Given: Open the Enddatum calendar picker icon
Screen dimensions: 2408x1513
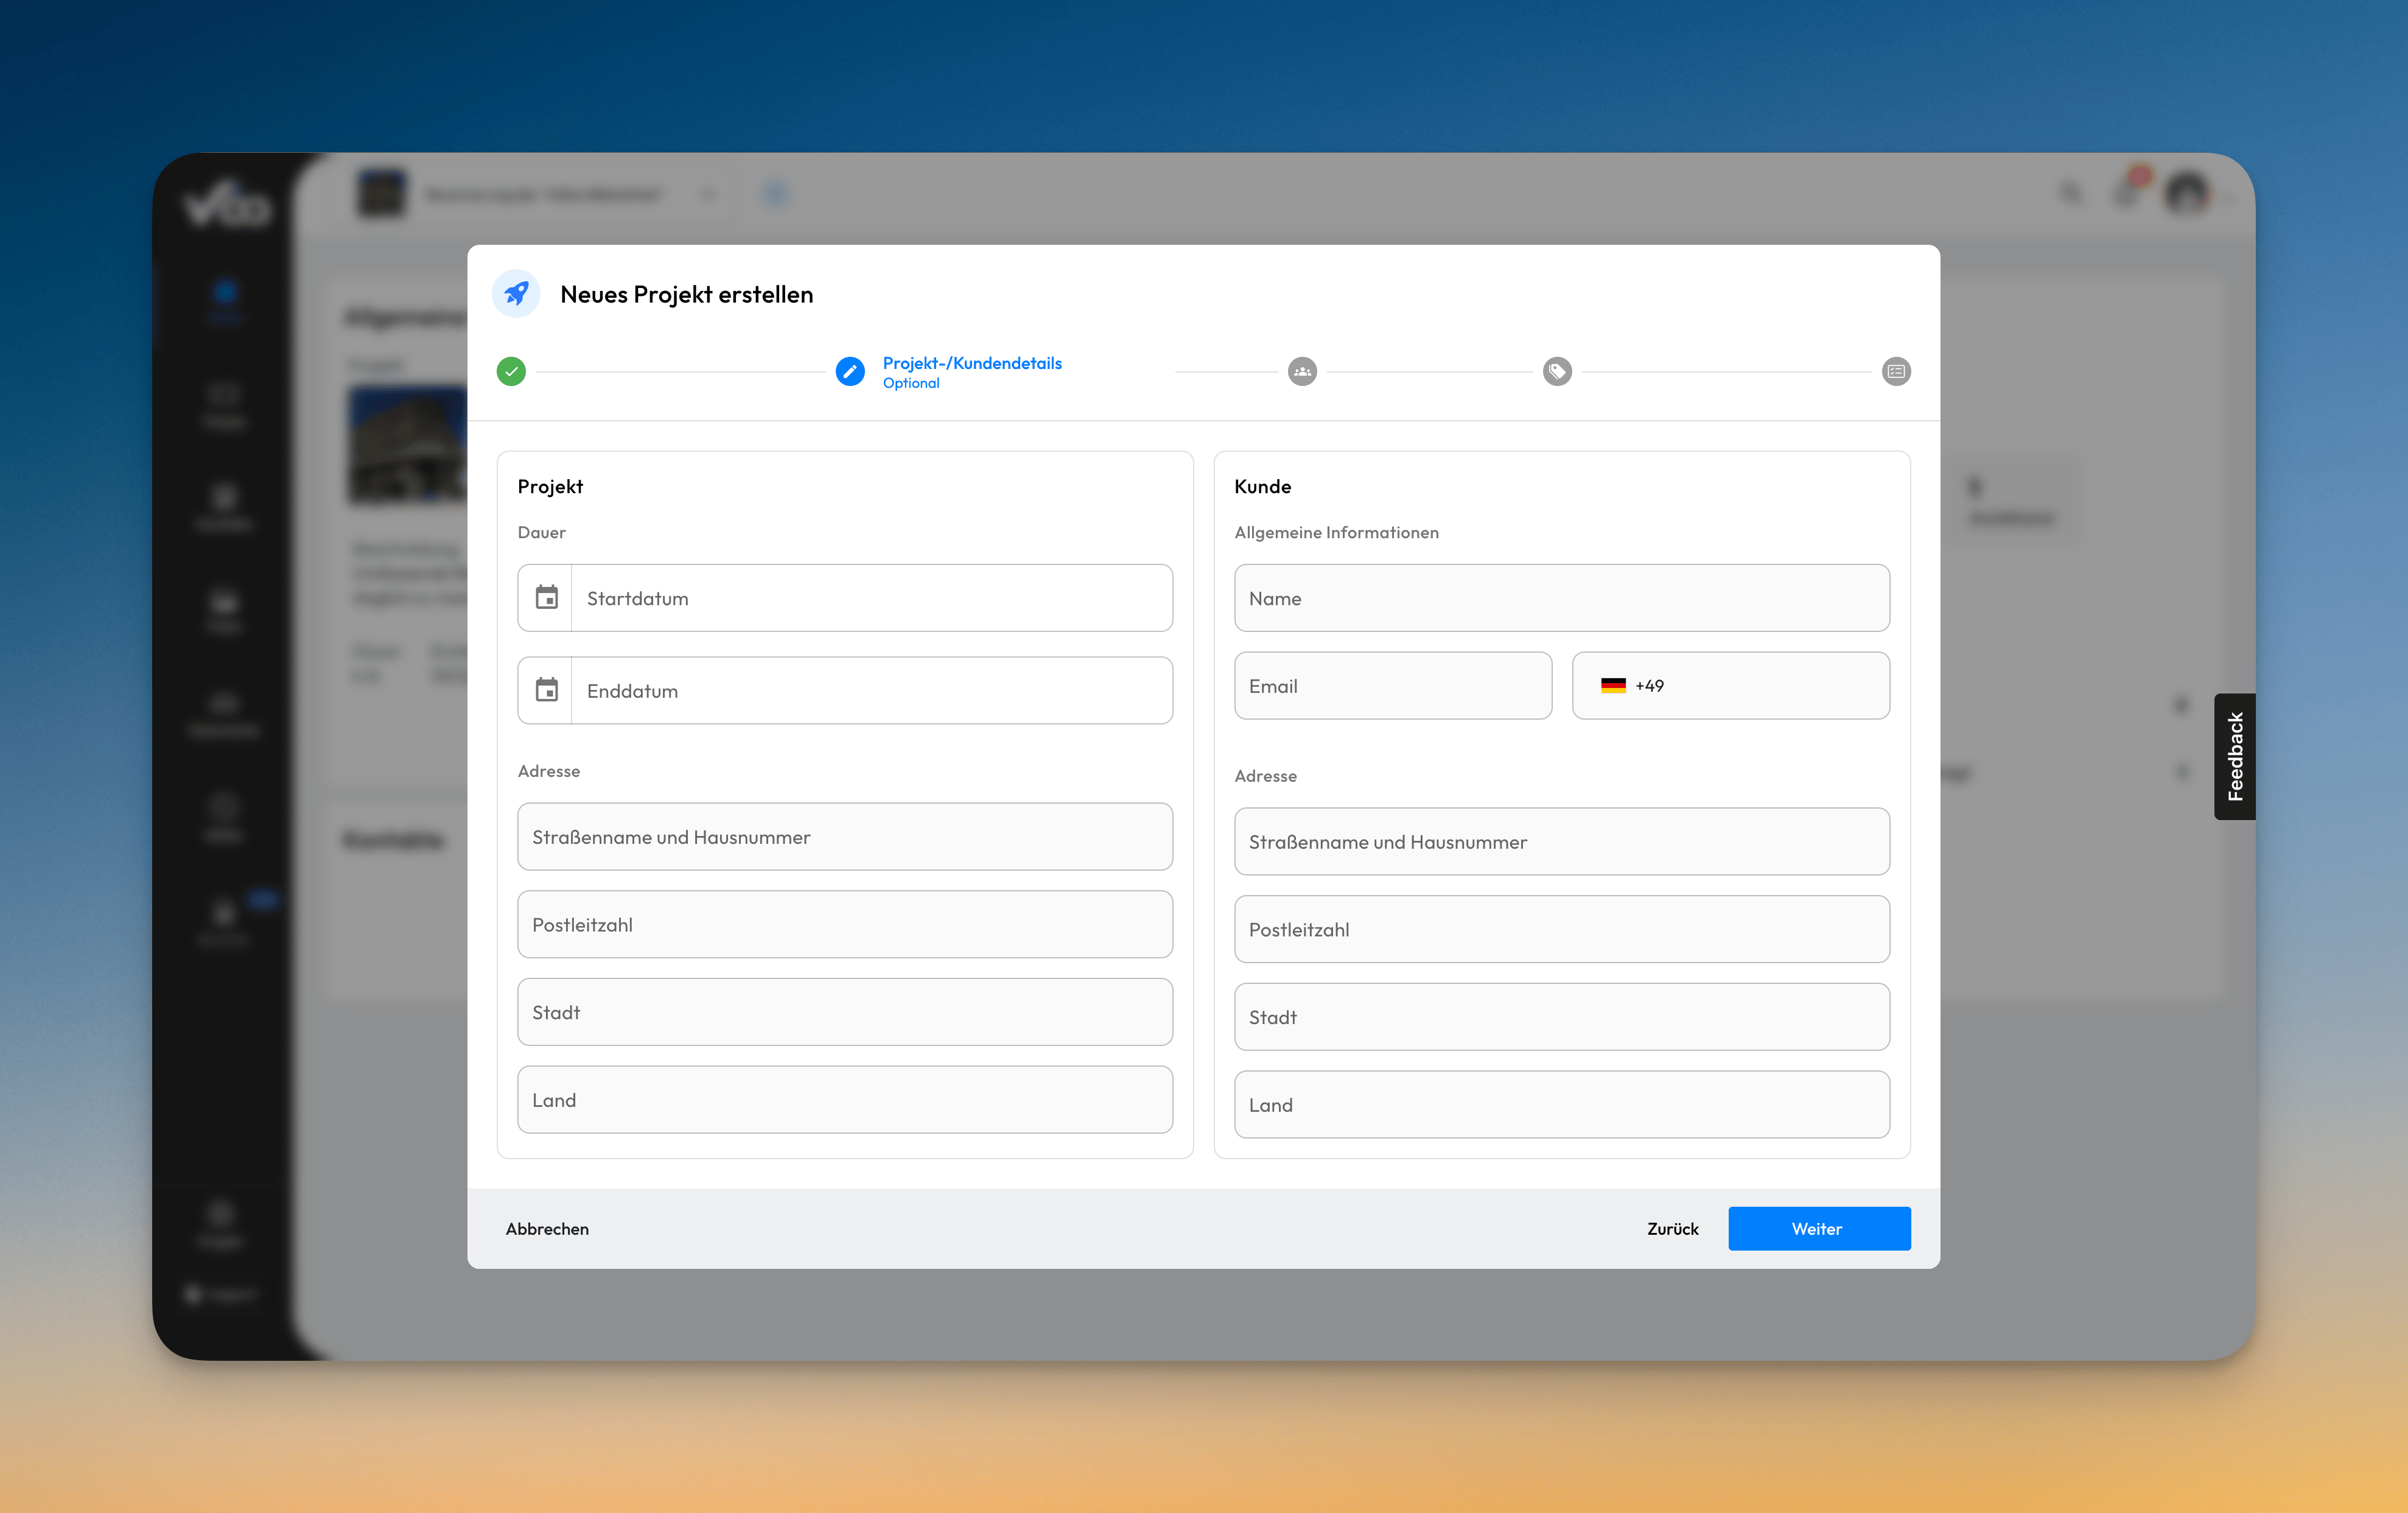Looking at the screenshot, I should point(546,689).
